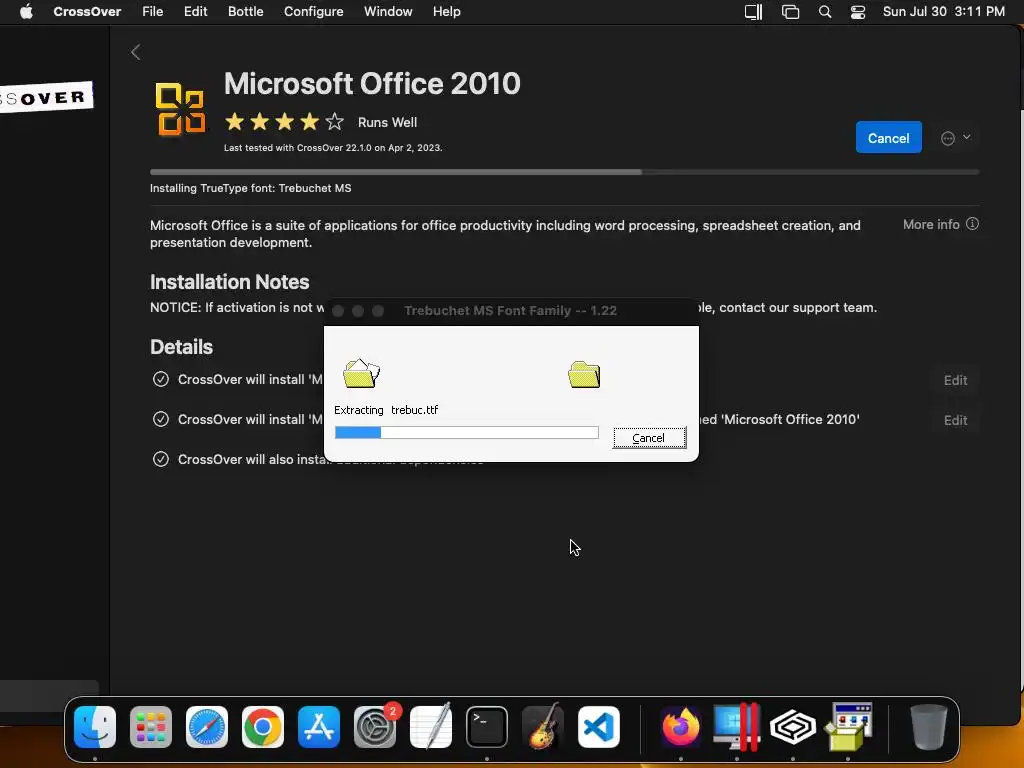Edit the first install detail row
This screenshot has height=768, width=1024.
tap(955, 381)
